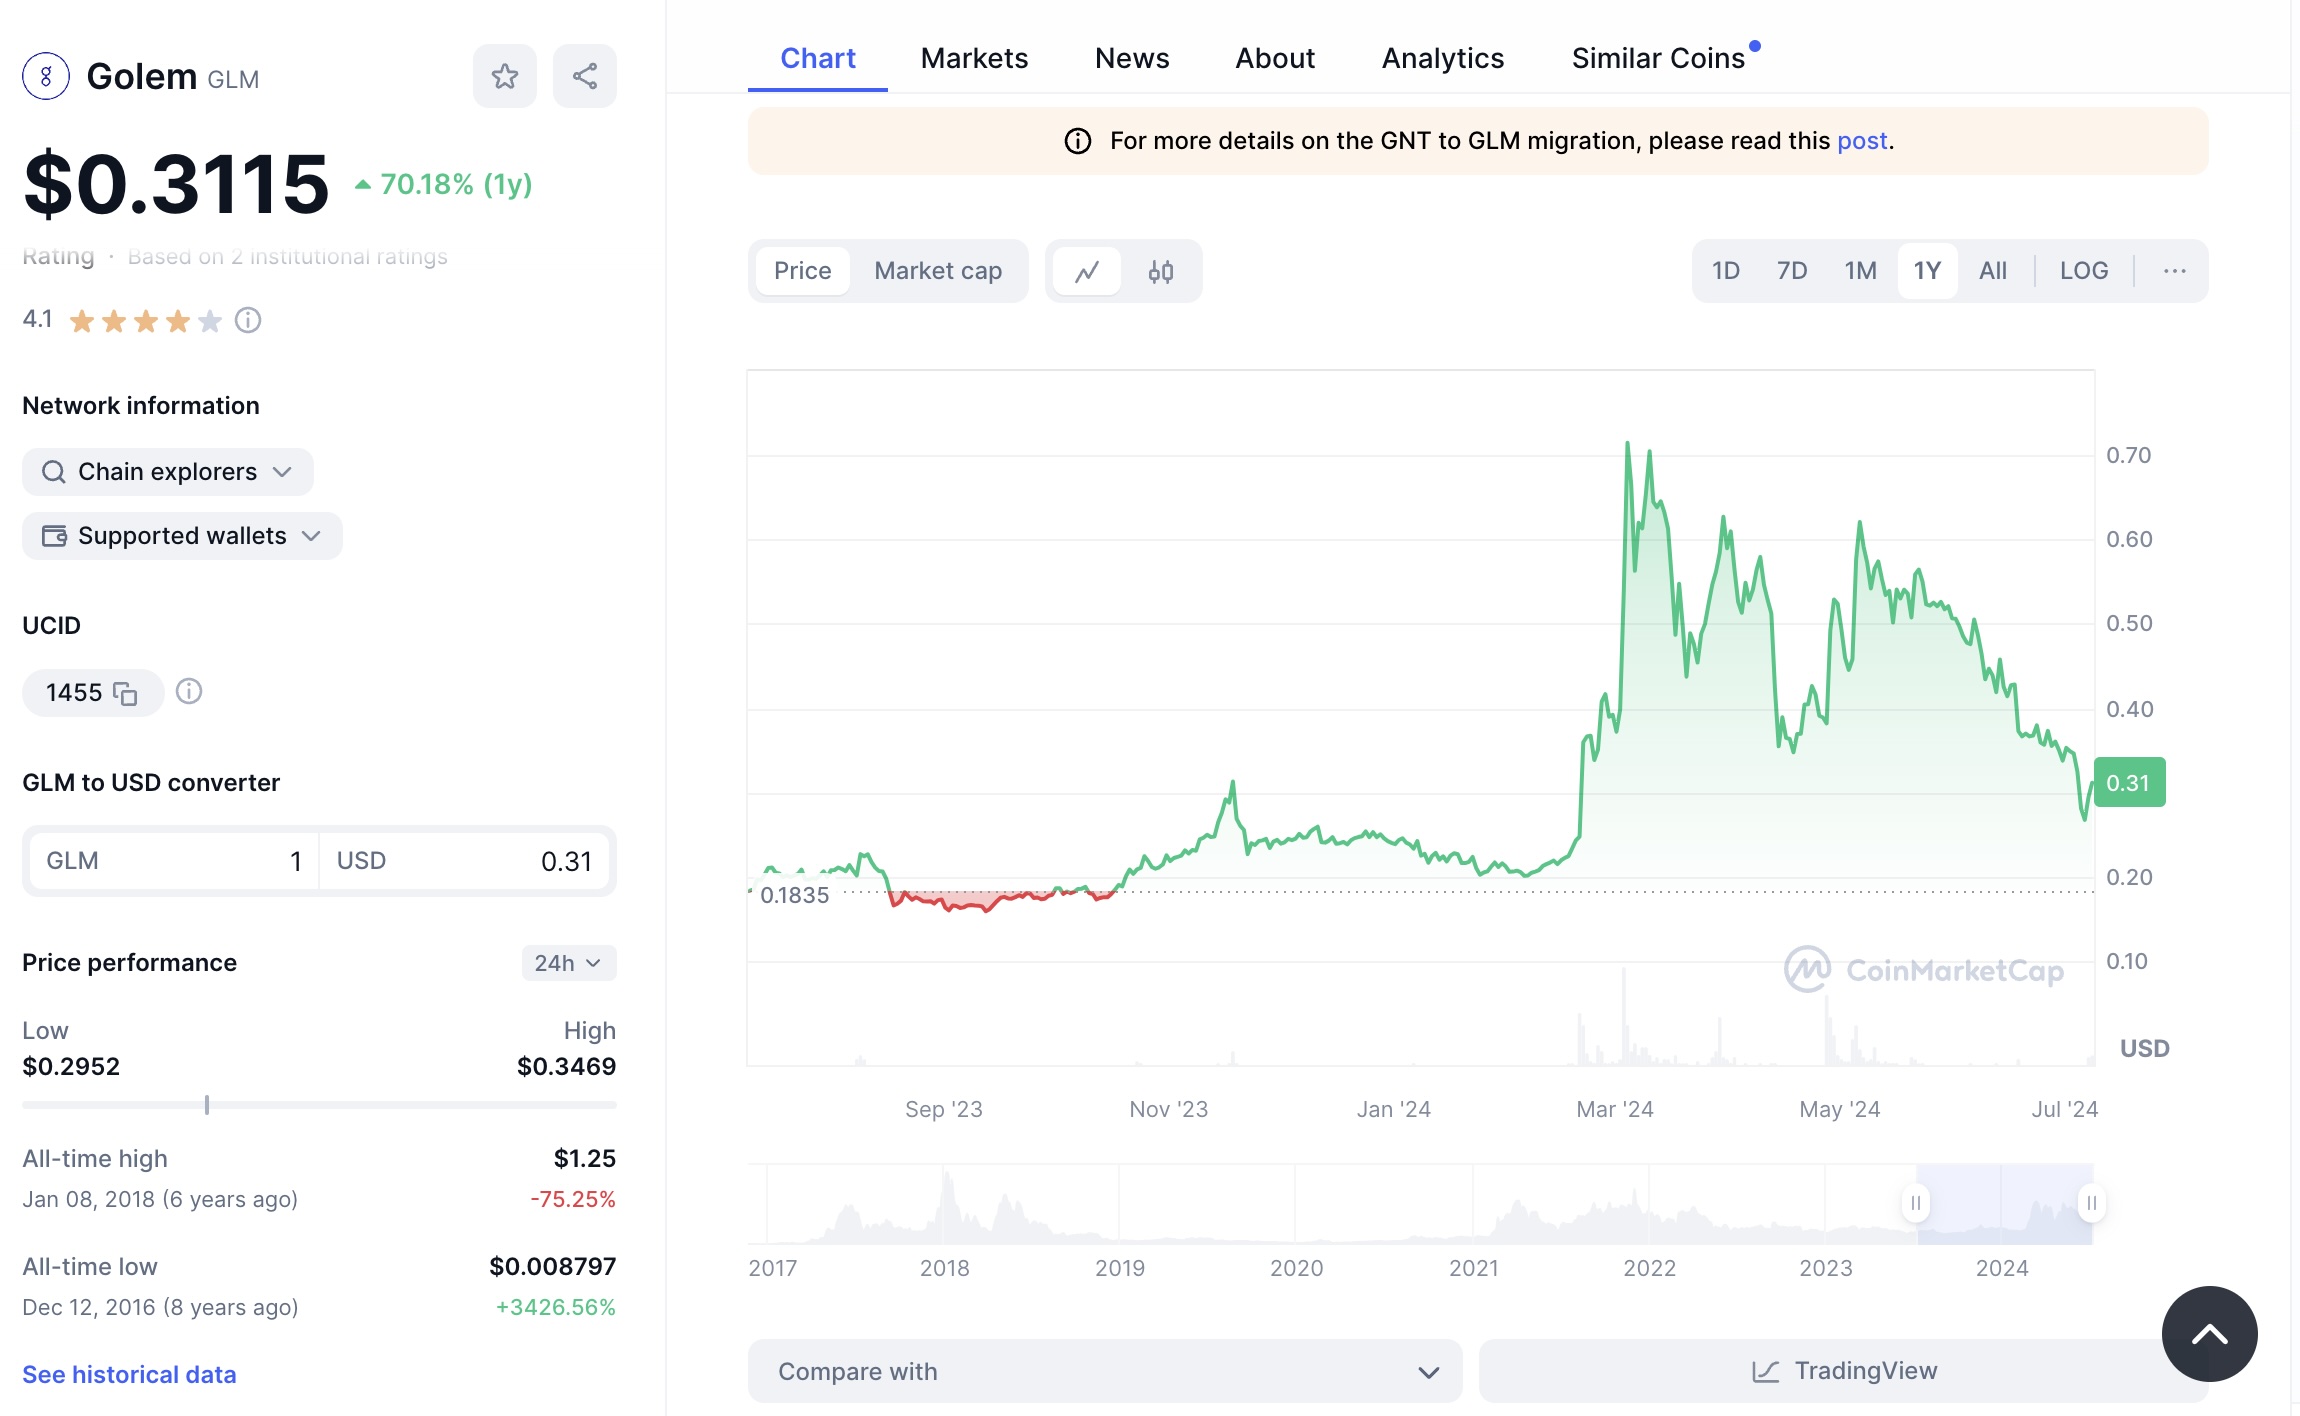The height and width of the screenshot is (1416, 2300).
Task: Open the About tab
Action: pyautogui.click(x=1275, y=58)
